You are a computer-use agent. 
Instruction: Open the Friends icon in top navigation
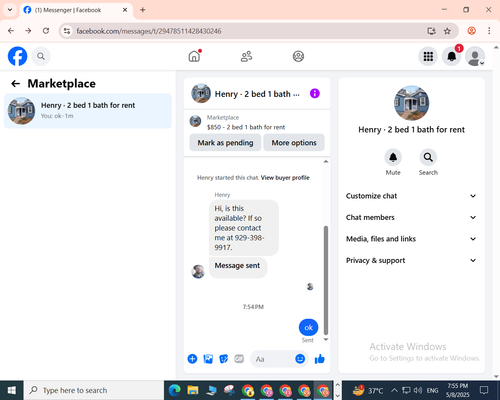pyautogui.click(x=246, y=56)
